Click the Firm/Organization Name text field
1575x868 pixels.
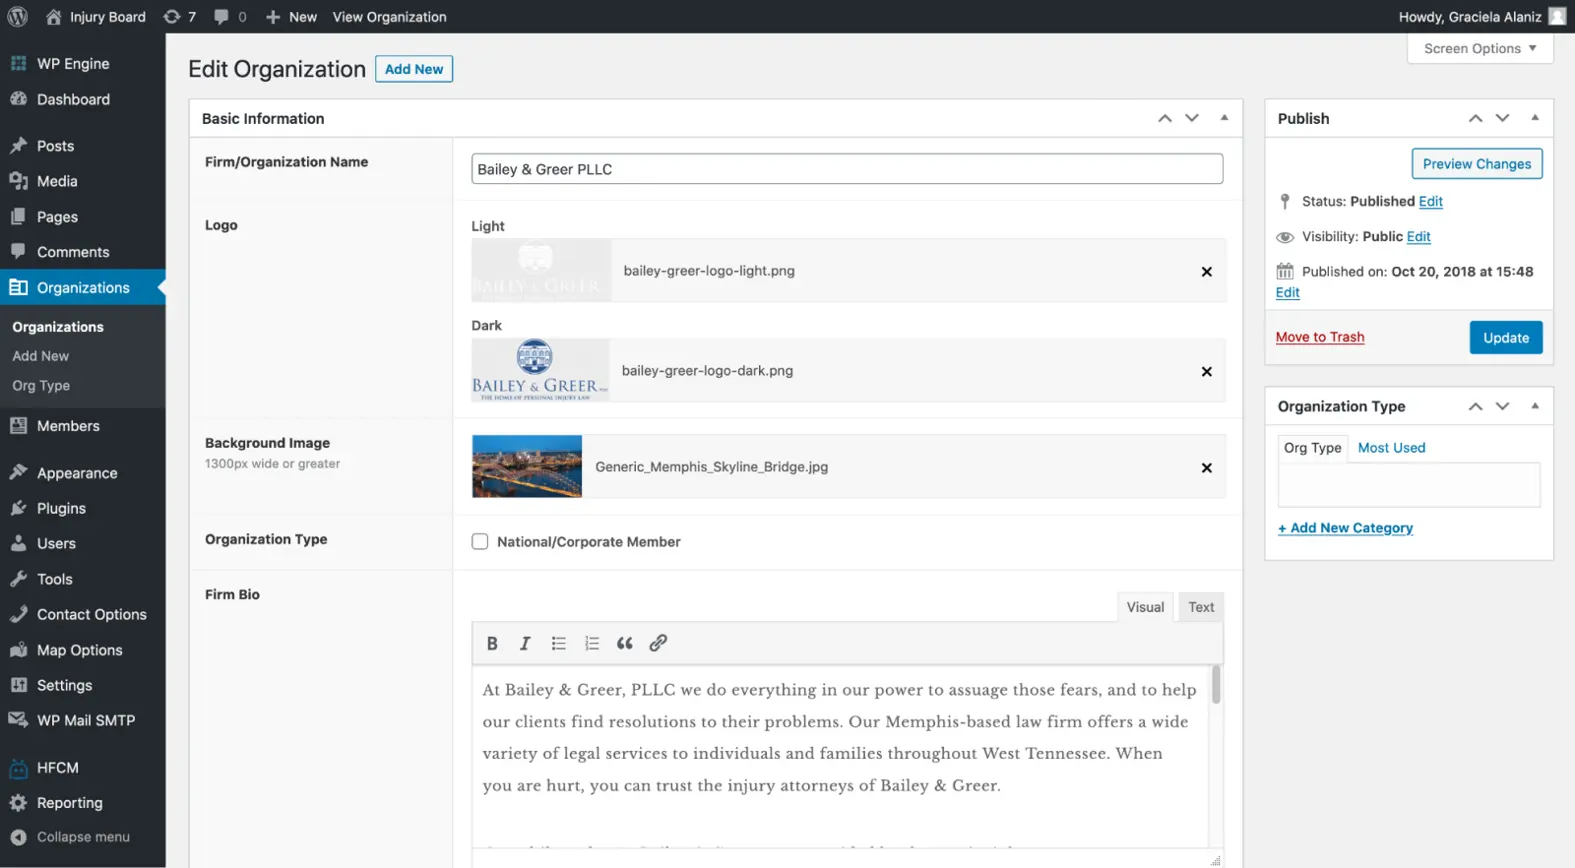(x=846, y=169)
